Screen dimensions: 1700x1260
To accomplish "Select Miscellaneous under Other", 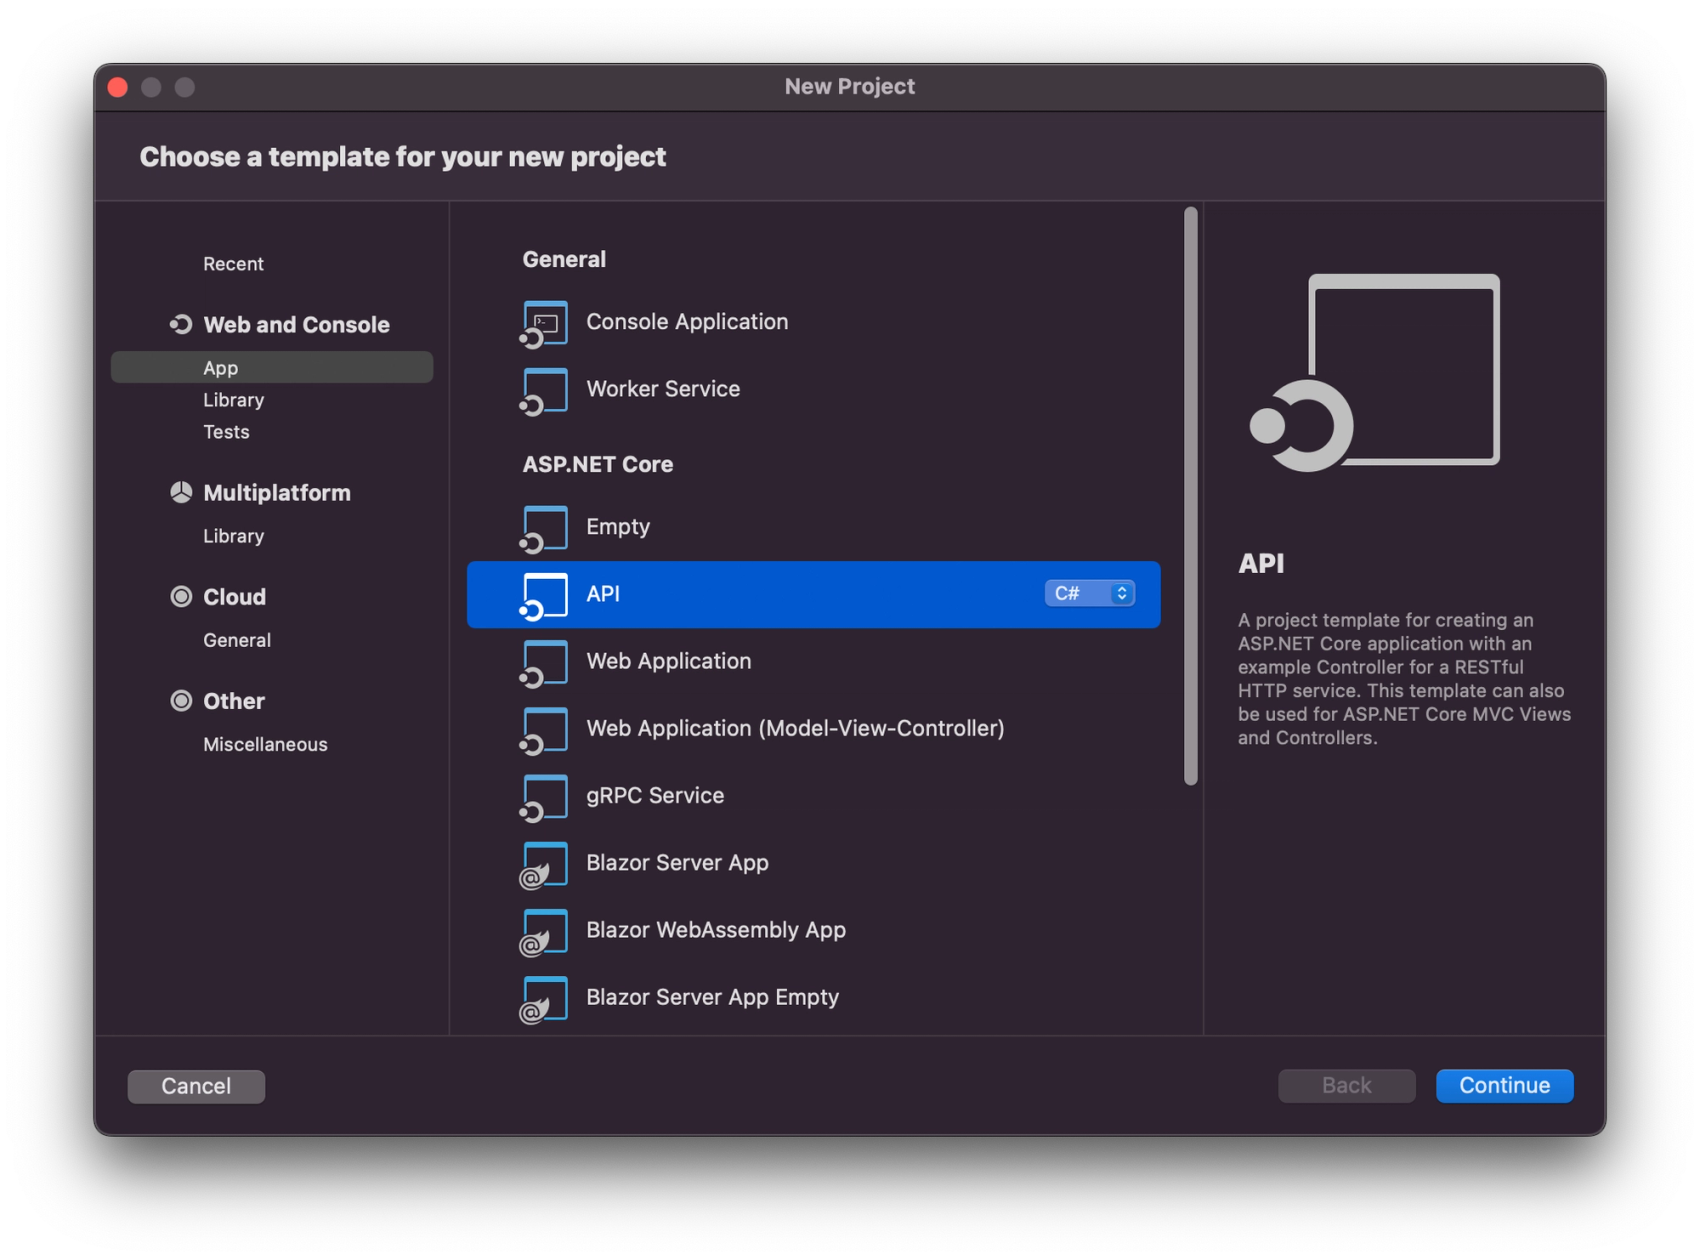I will [x=265, y=743].
